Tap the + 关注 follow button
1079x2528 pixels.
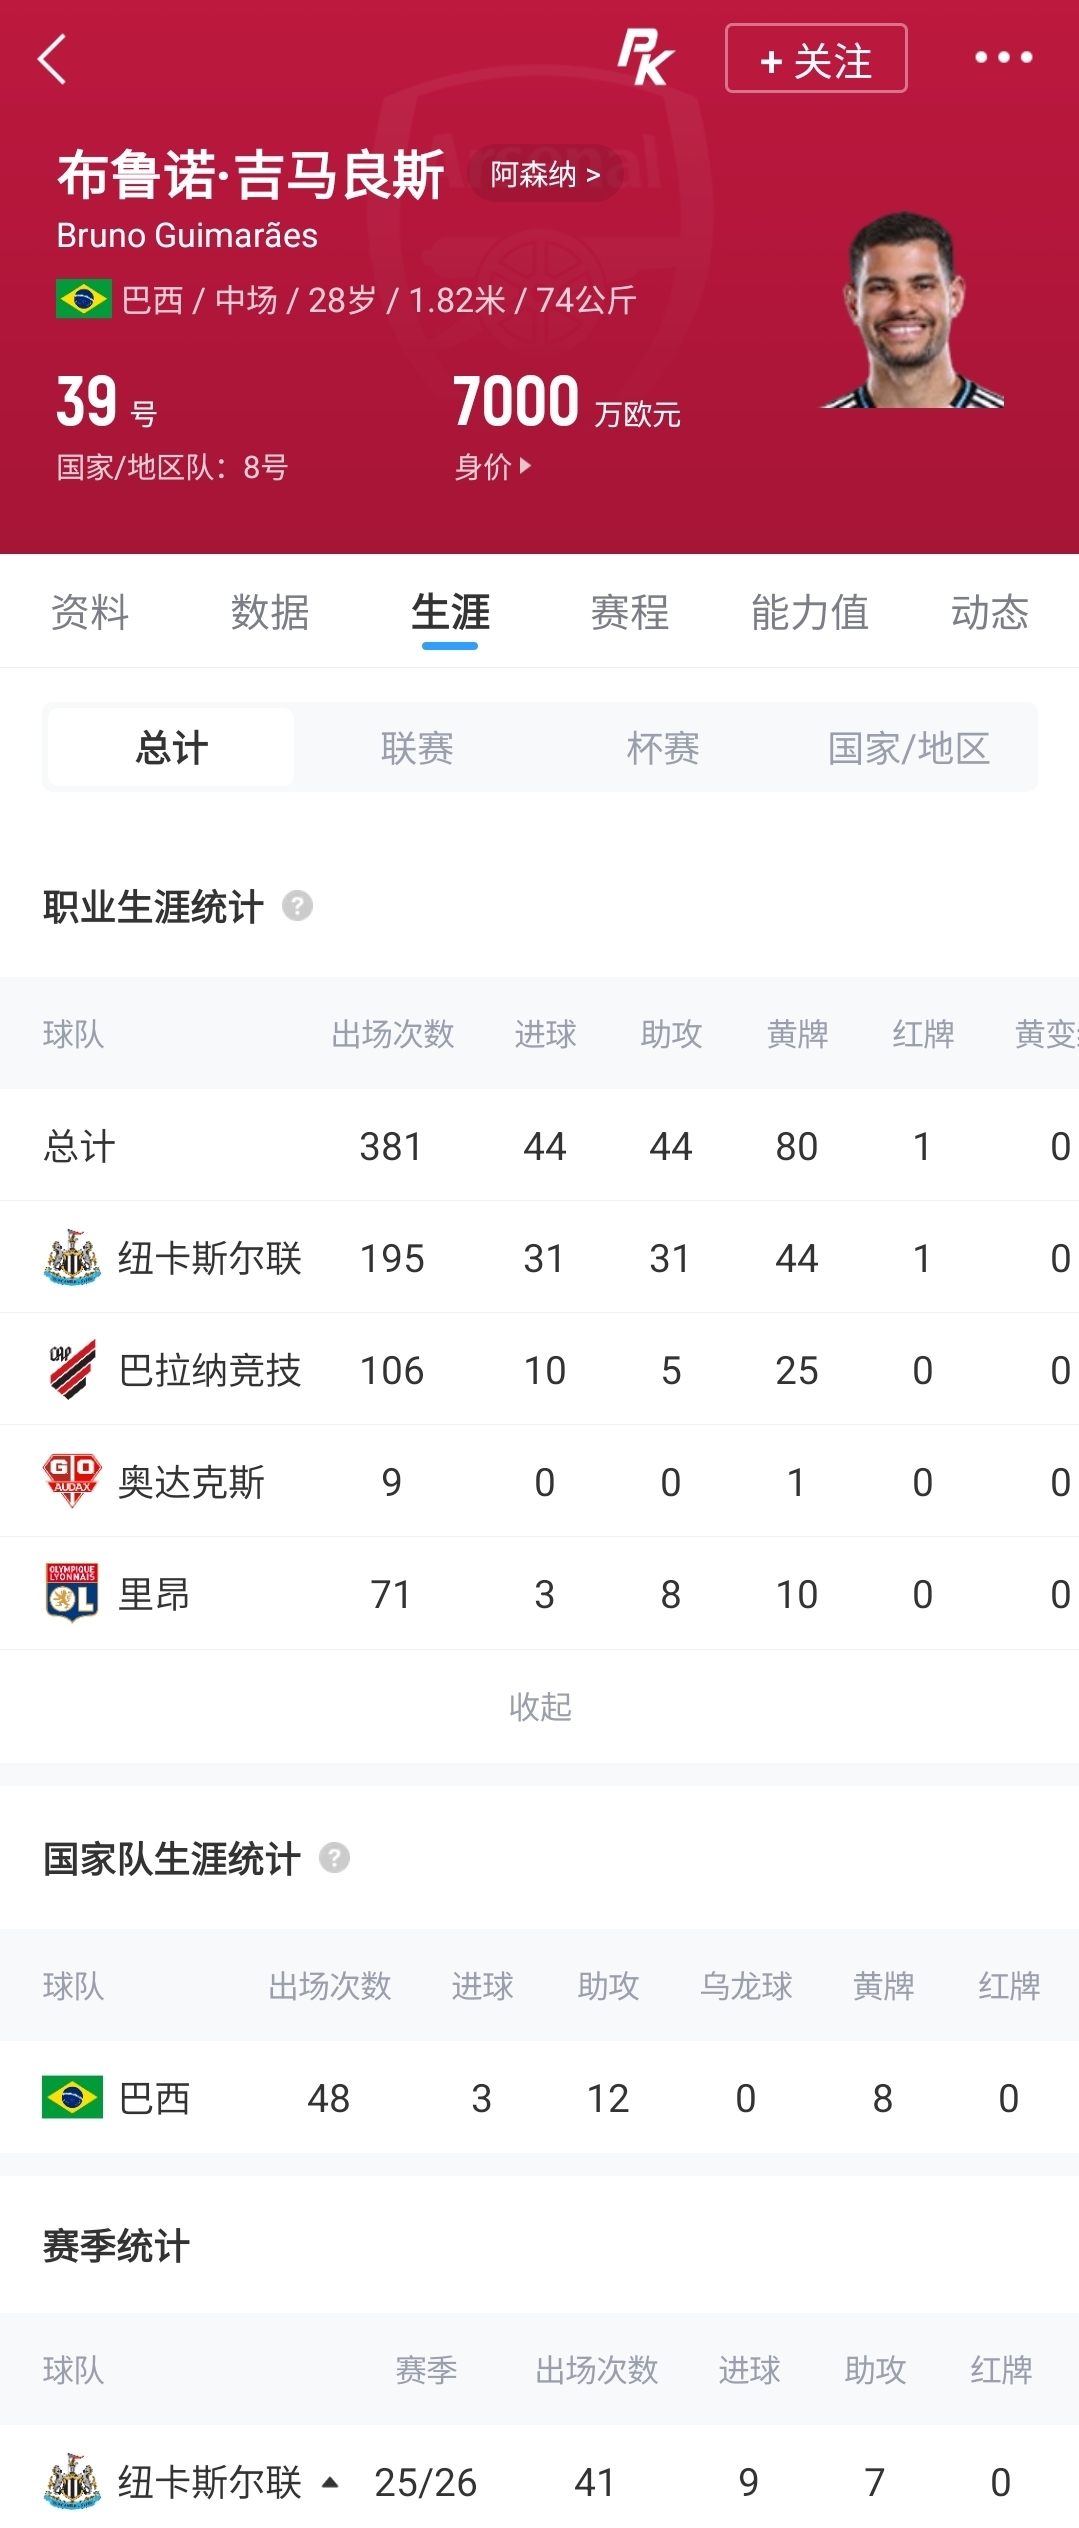click(816, 58)
